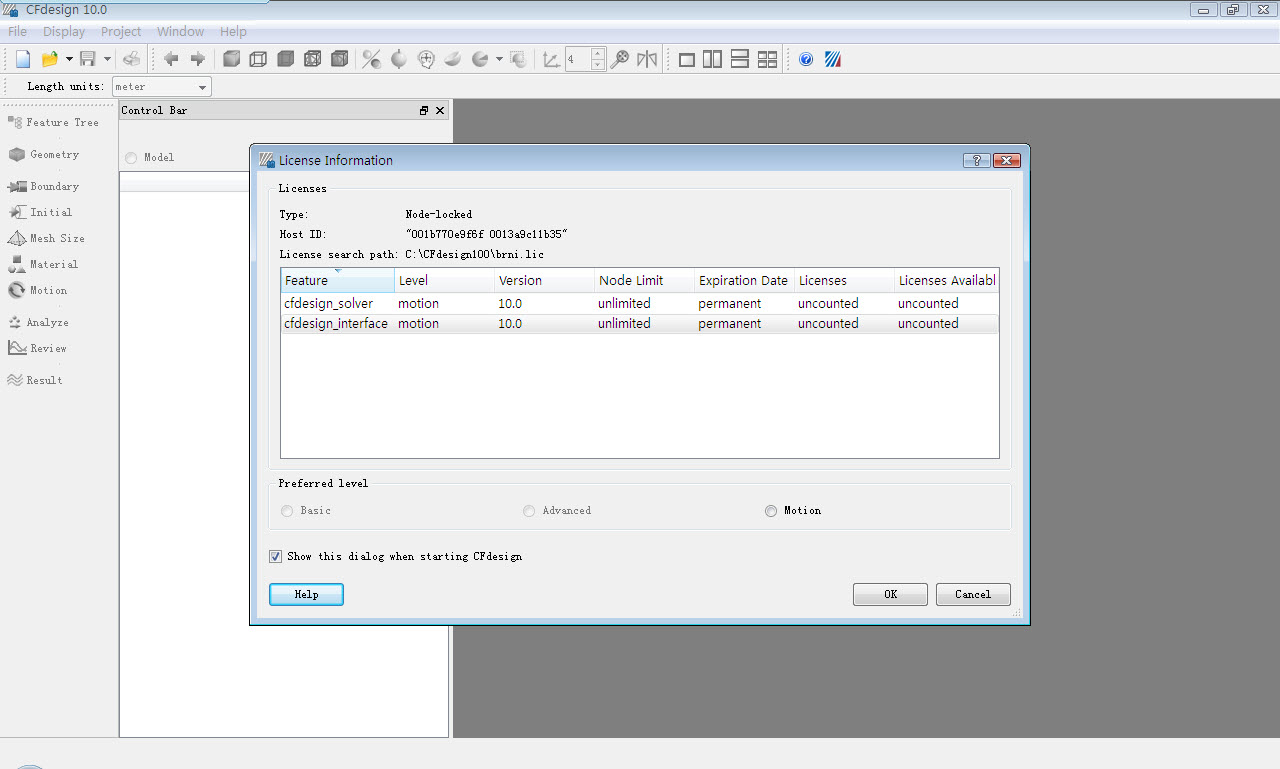Image resolution: width=1280 pixels, height=769 pixels.
Task: Sort by the Expiration Date column header
Action: [743, 280]
